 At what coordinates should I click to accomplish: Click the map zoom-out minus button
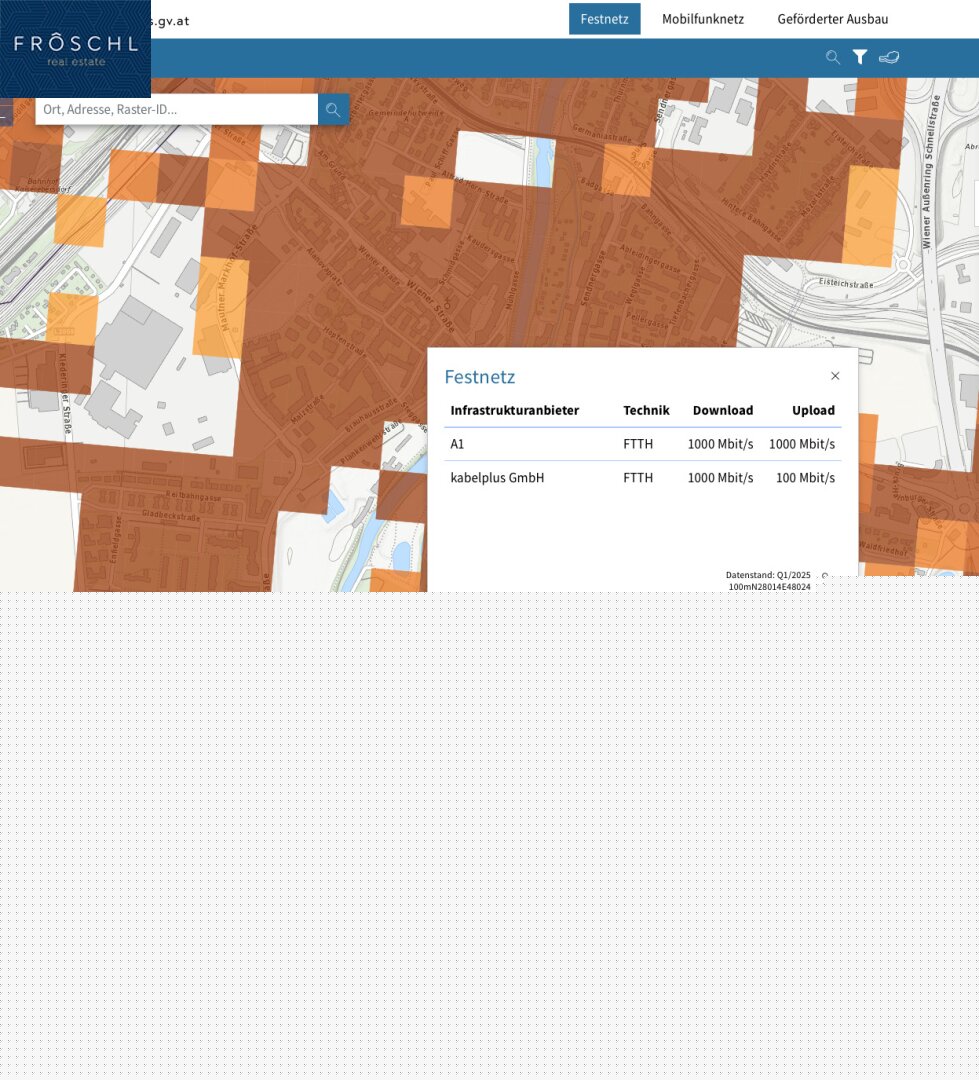click(x=4, y=115)
